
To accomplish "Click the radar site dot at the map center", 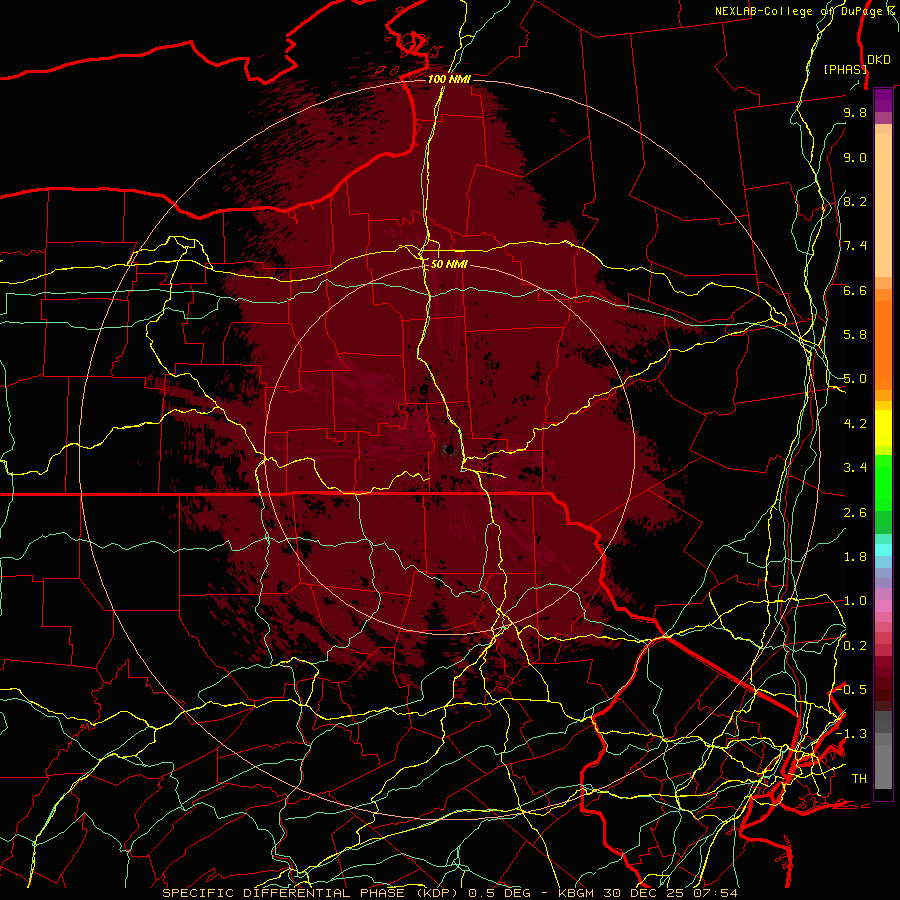I will point(449,450).
